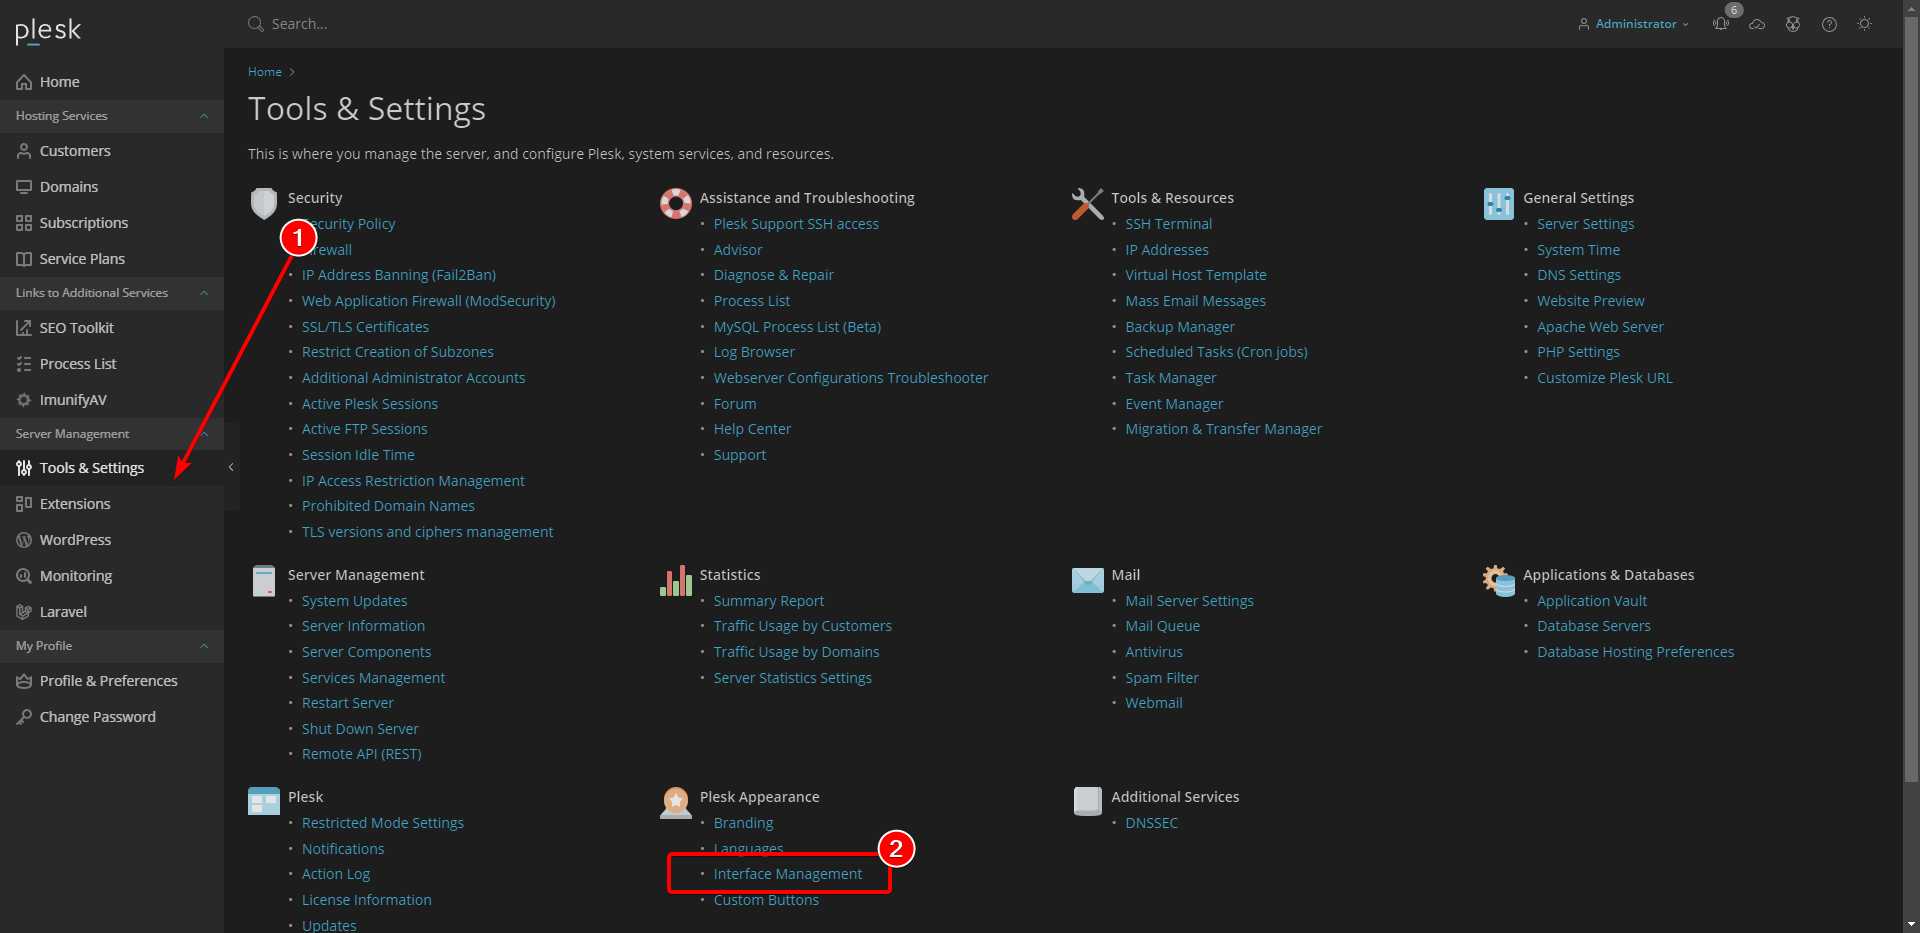Screen dimensions: 1920x933
Task: Click the Security shield icon
Action: click(x=264, y=203)
